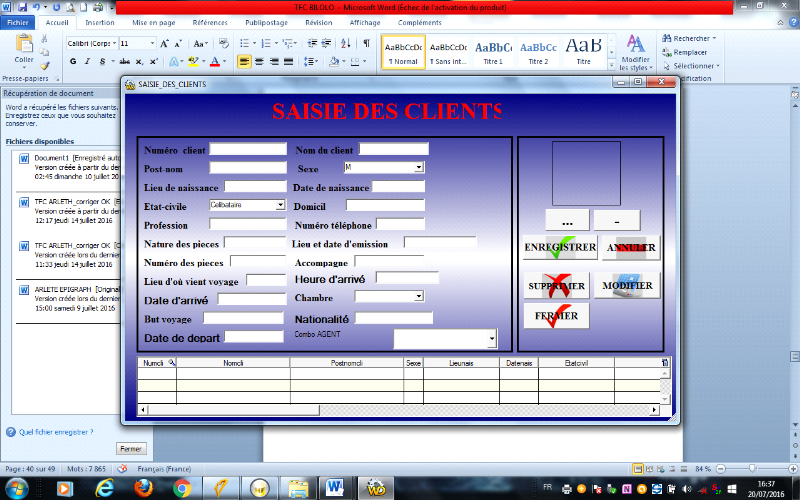Click the Italic formatting icon

87,62
